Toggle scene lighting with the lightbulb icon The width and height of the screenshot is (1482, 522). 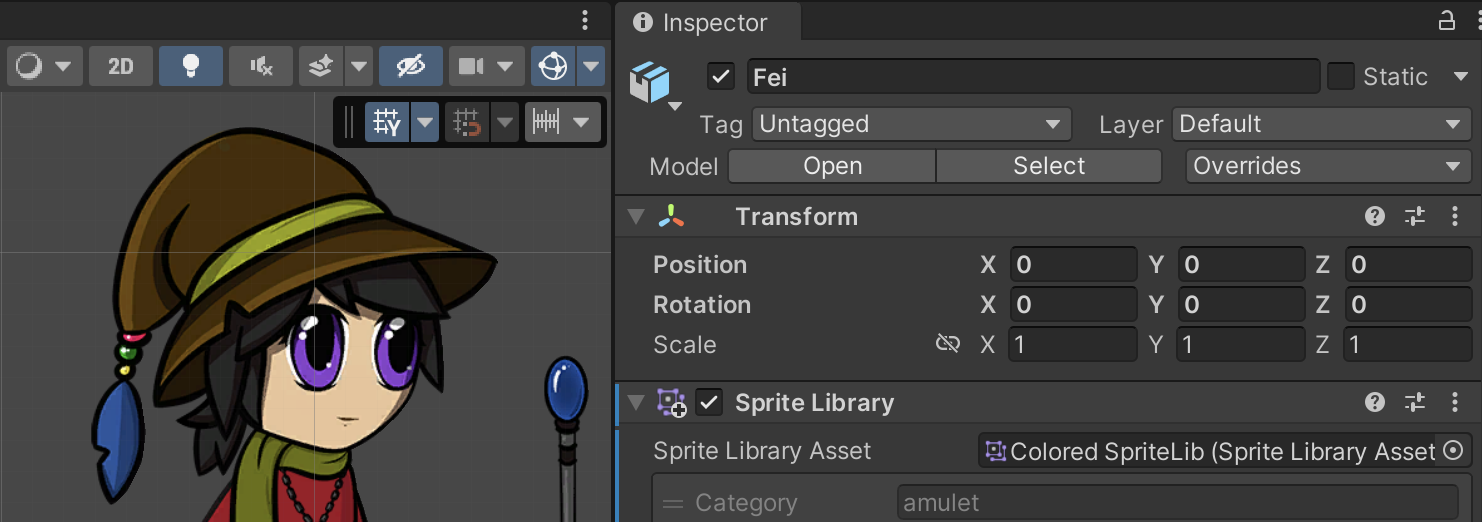[190, 67]
